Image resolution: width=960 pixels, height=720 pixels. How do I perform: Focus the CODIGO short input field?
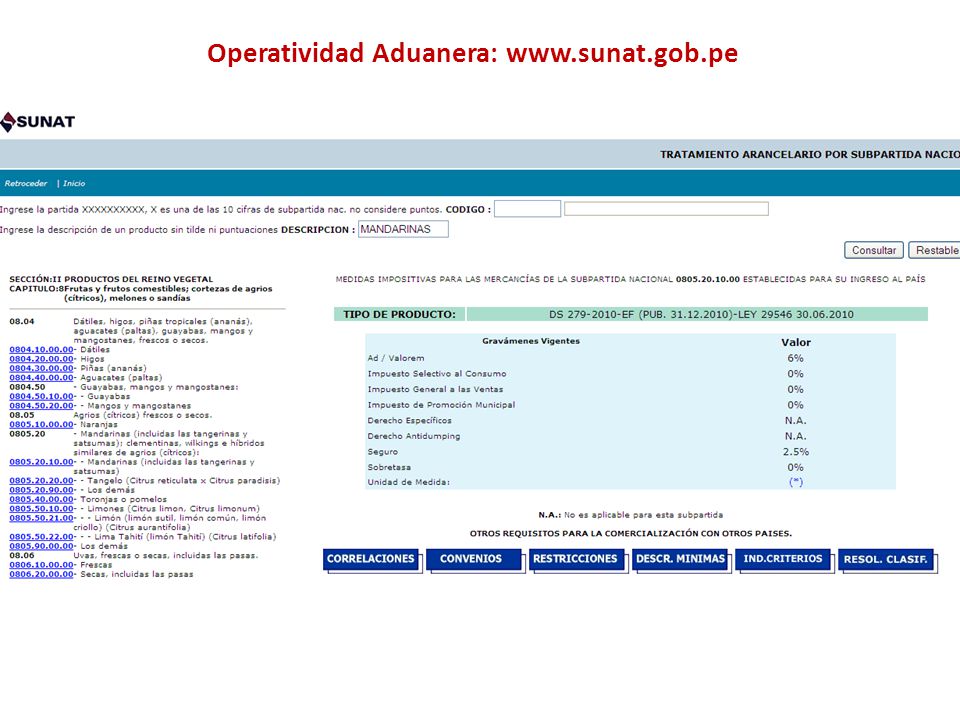click(x=527, y=209)
